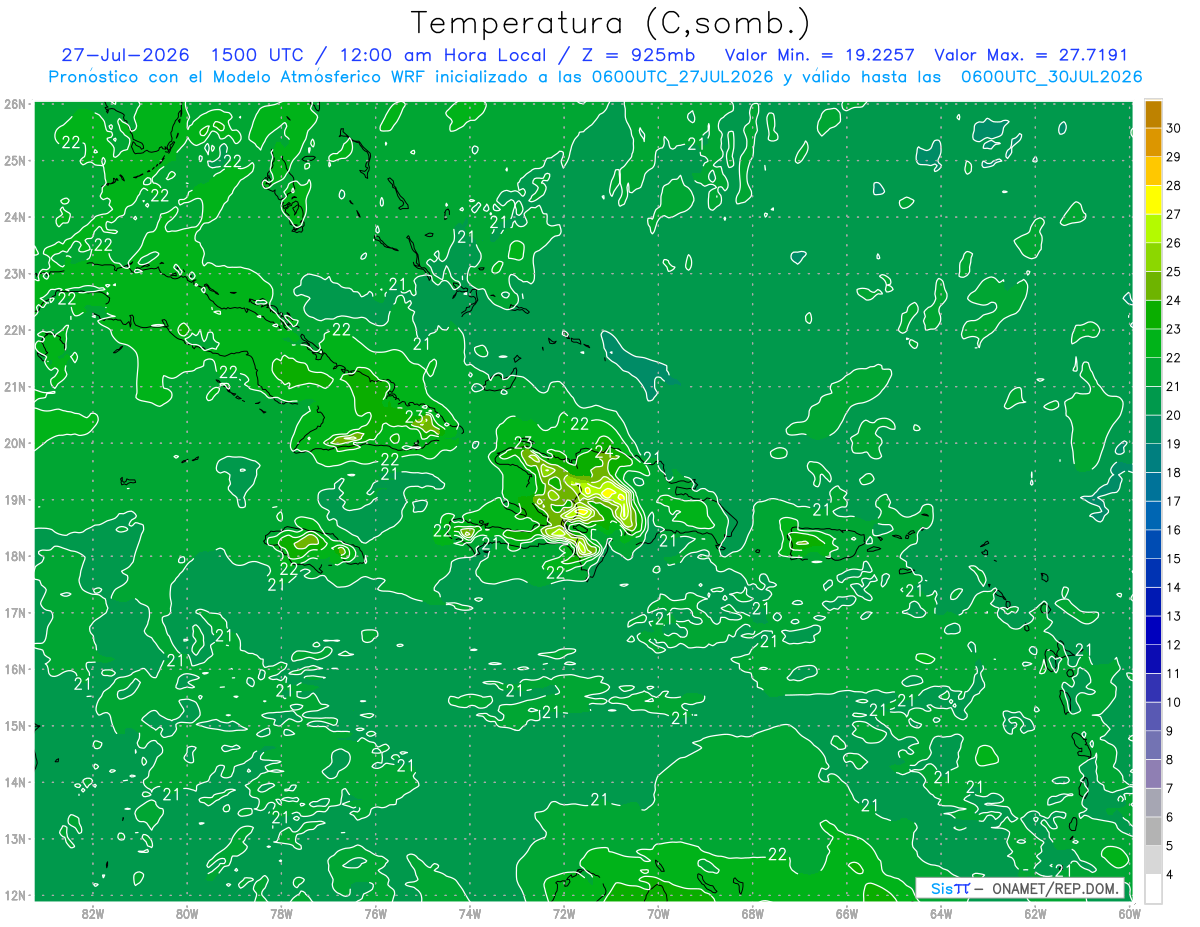Click the 78W longitude axis label
The image size is (1200, 927).
(281, 913)
